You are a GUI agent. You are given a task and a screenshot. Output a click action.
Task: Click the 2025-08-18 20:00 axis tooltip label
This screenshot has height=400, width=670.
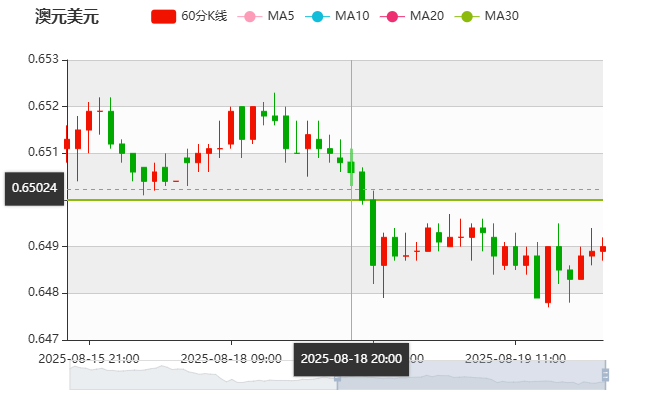click(x=351, y=359)
